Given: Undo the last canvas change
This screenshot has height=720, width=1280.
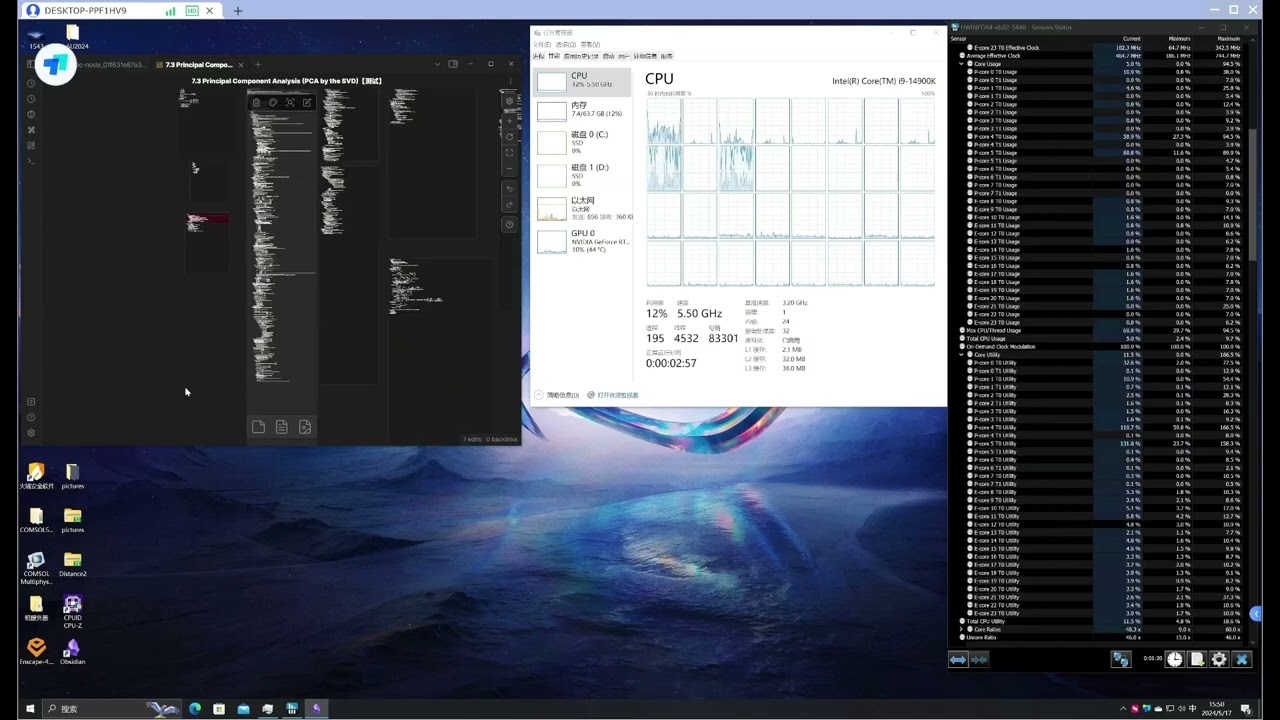Looking at the screenshot, I should [509, 189].
